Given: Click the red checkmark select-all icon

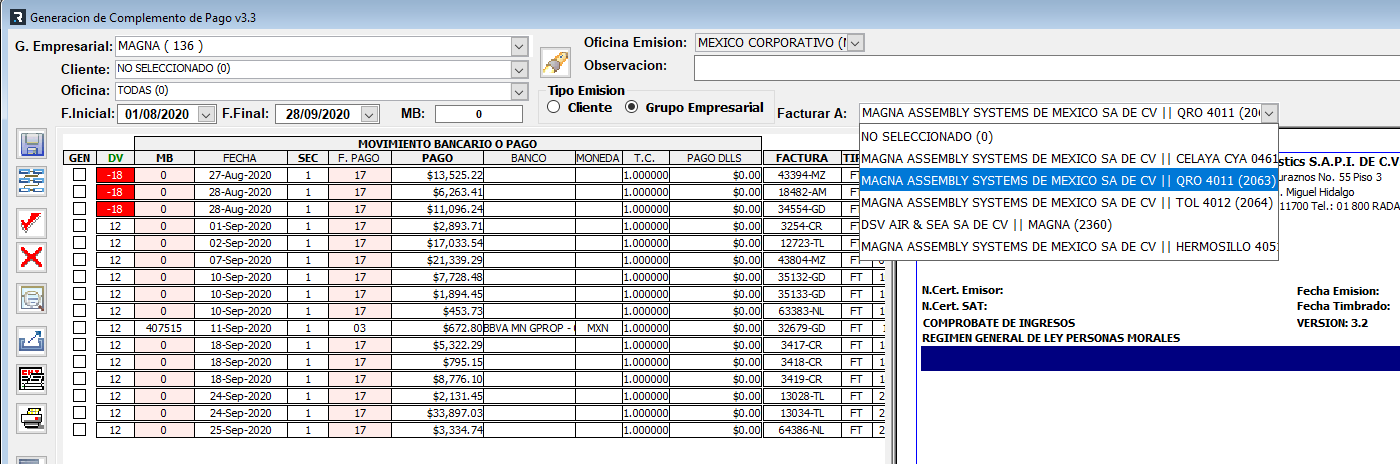Looking at the screenshot, I should (32, 222).
